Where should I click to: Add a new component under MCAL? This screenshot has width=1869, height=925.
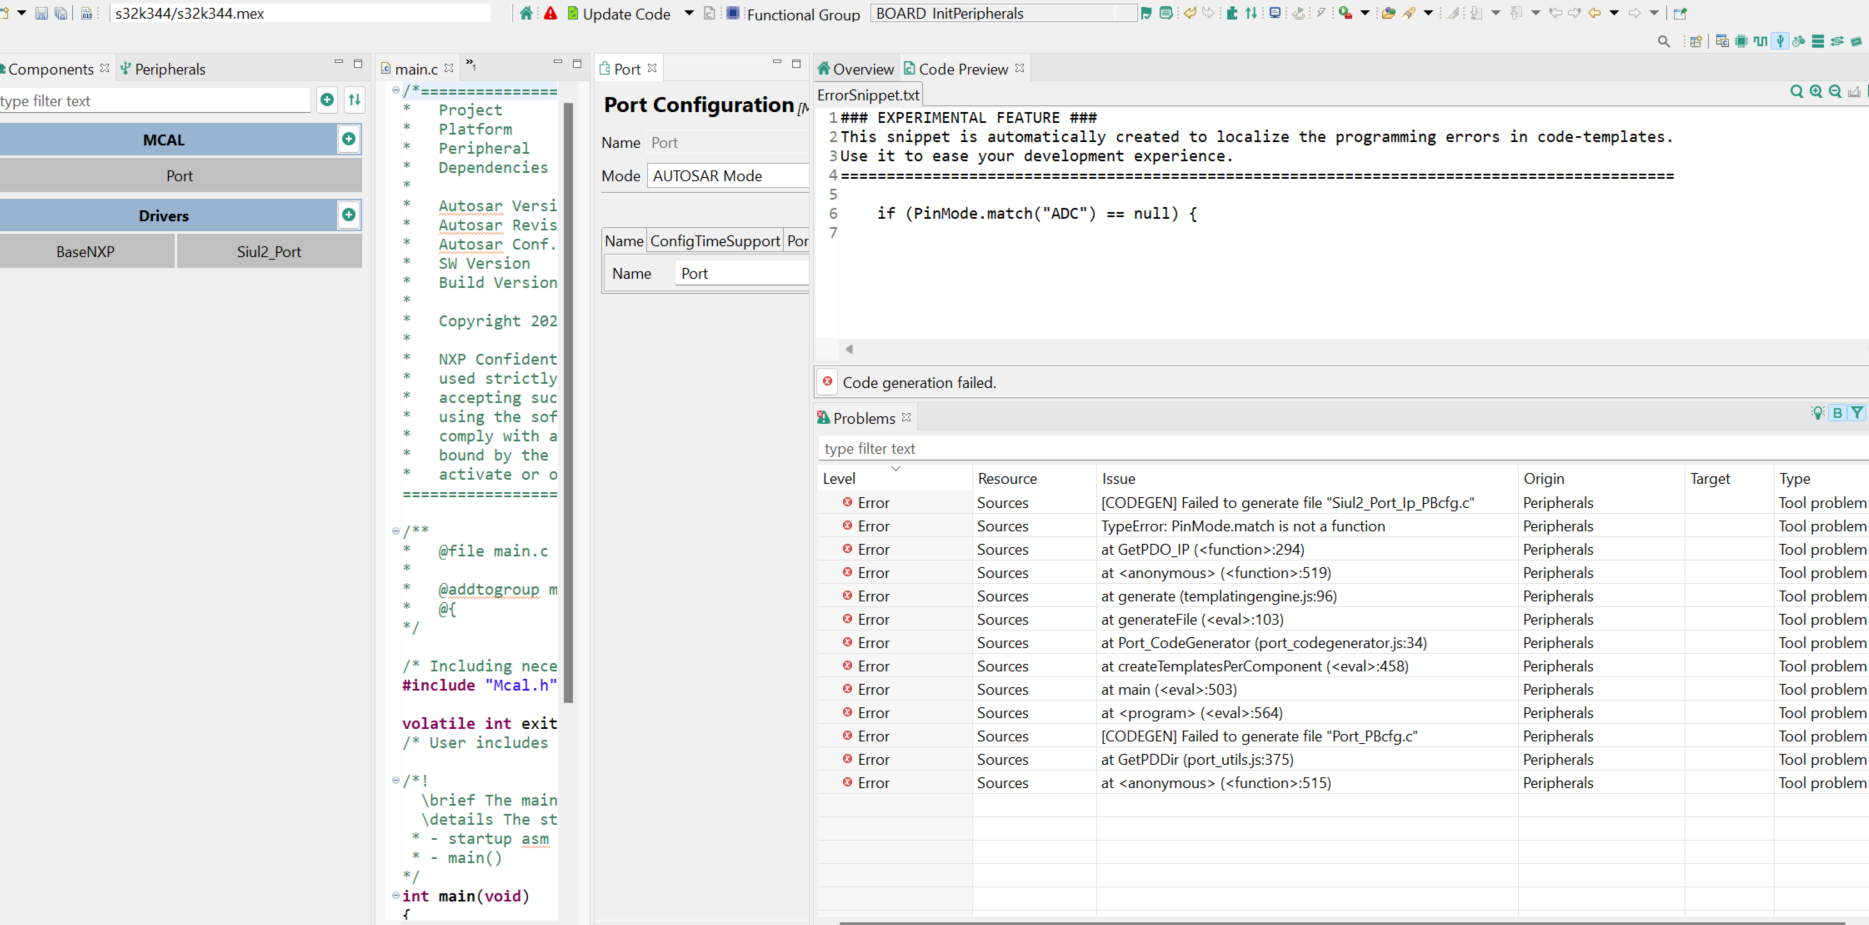(x=348, y=139)
